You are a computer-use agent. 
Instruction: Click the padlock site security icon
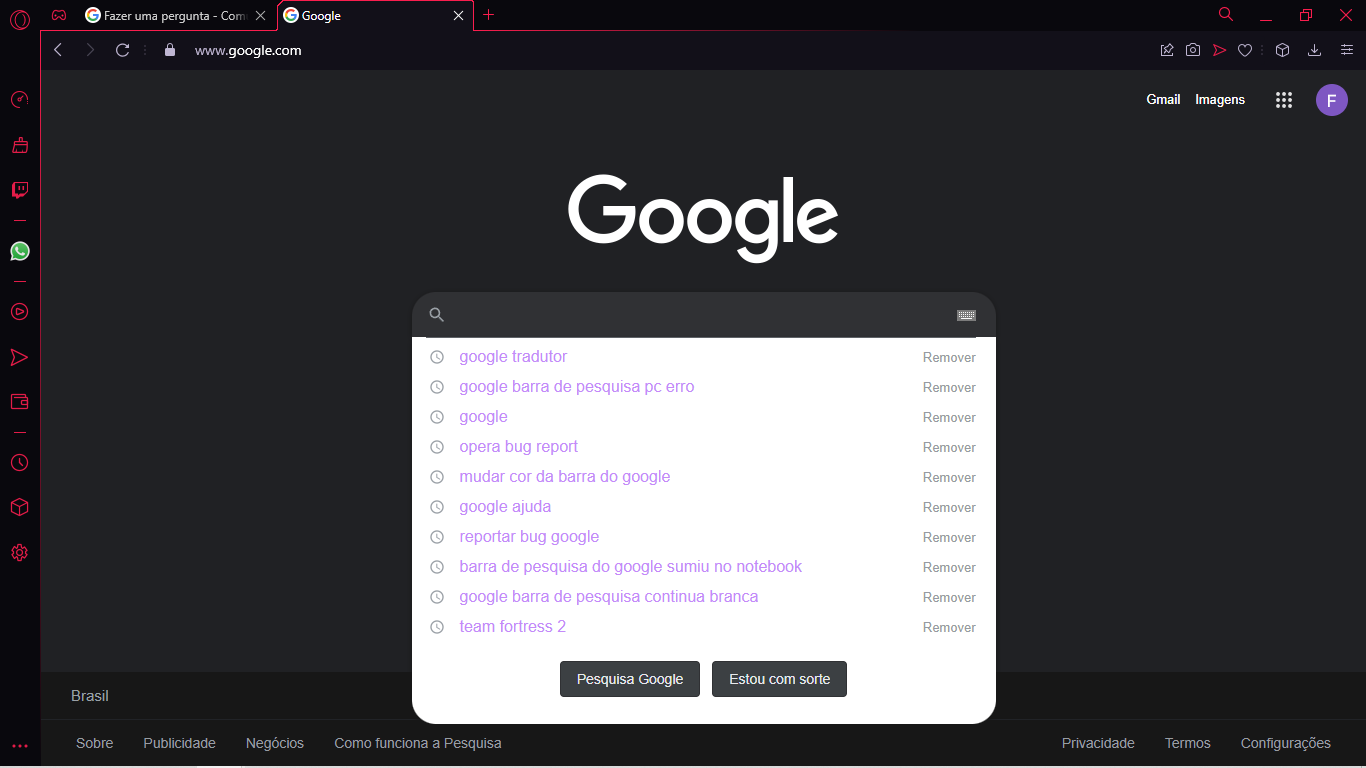169,50
